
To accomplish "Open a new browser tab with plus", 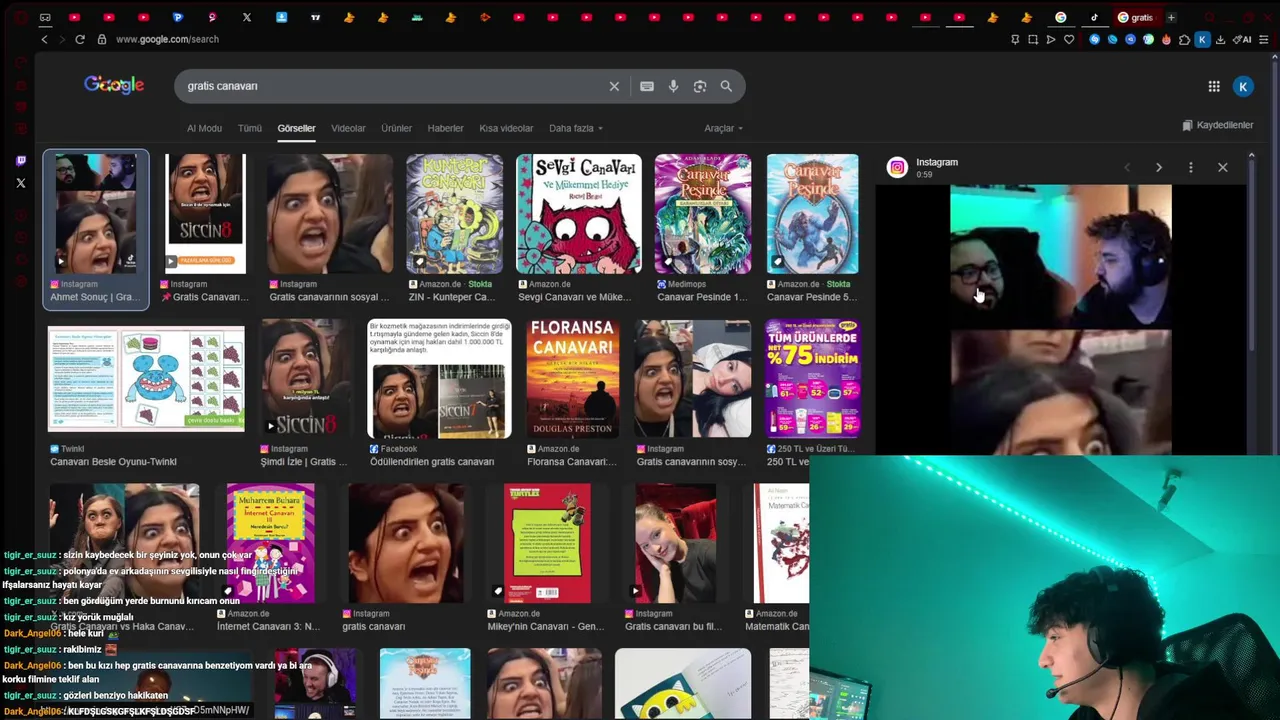I will point(1171,17).
